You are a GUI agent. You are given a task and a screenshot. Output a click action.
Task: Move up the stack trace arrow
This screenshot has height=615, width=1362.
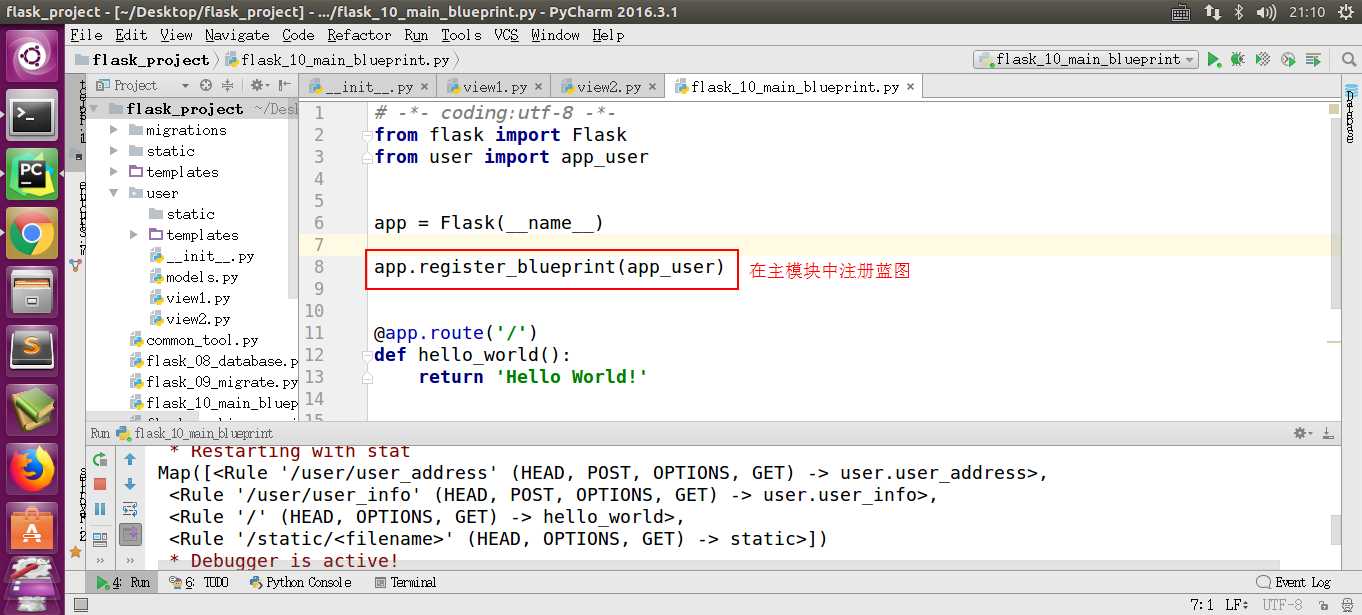tap(130, 460)
